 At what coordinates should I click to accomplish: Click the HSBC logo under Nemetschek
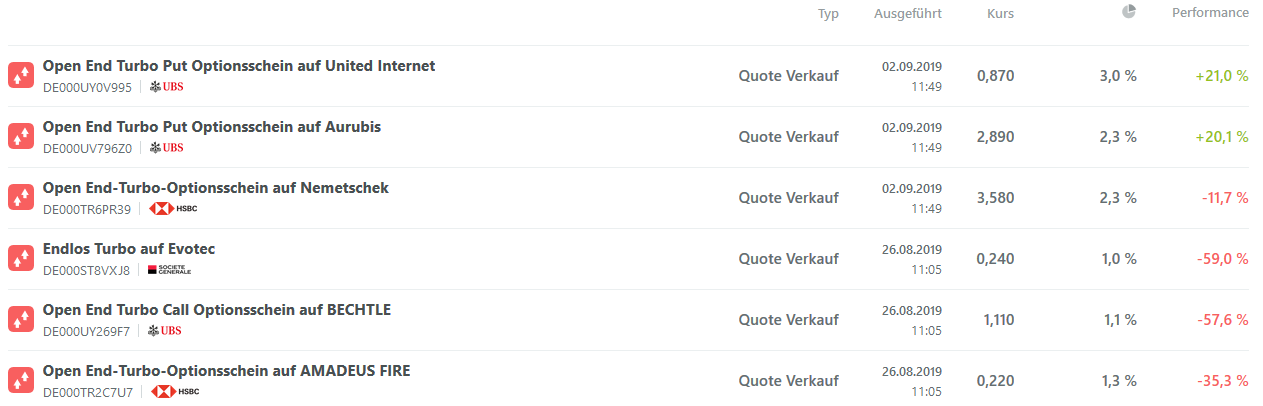174,209
